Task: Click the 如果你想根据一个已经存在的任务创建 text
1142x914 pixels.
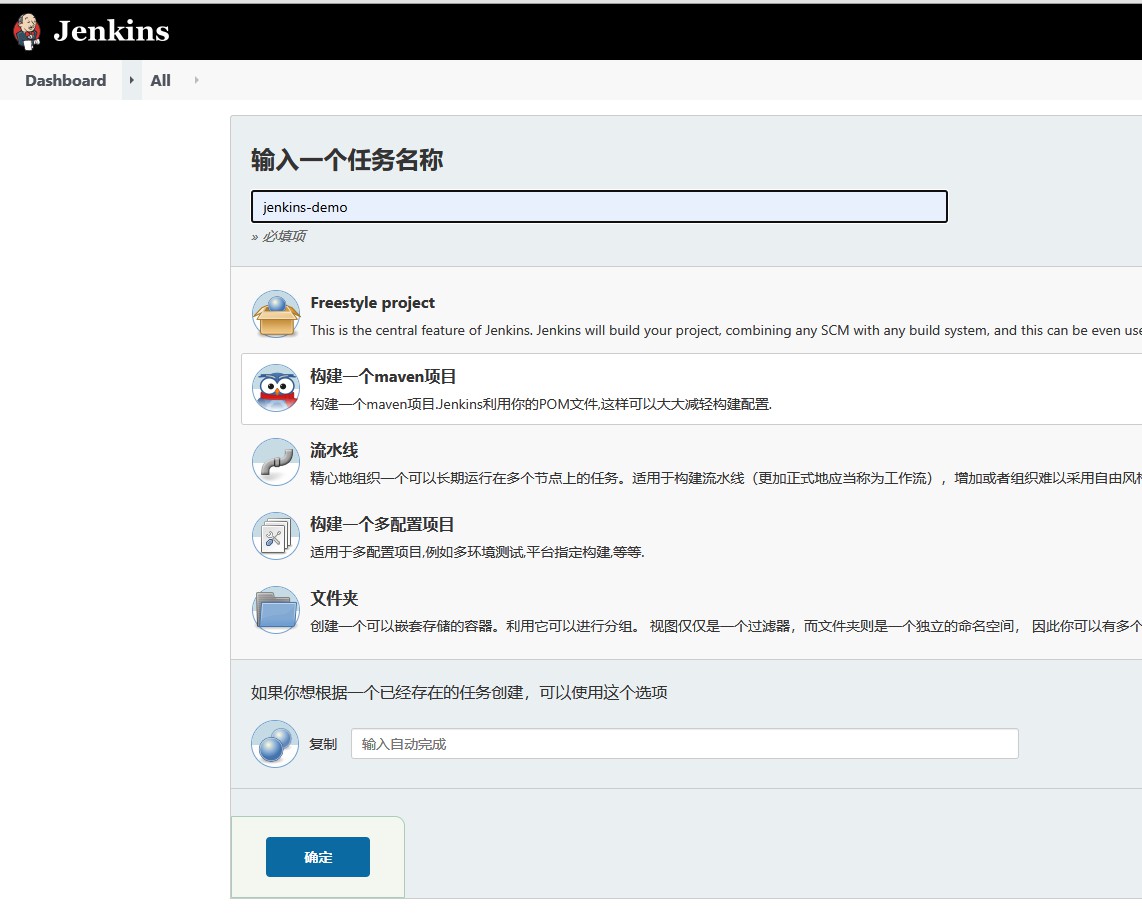Action: pos(459,693)
